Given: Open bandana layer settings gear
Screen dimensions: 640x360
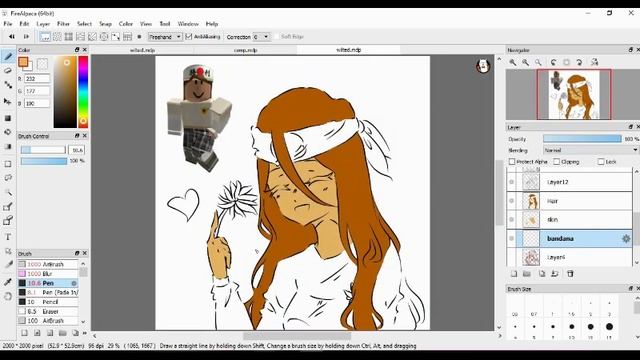Looking at the screenshot, I should click(626, 239).
